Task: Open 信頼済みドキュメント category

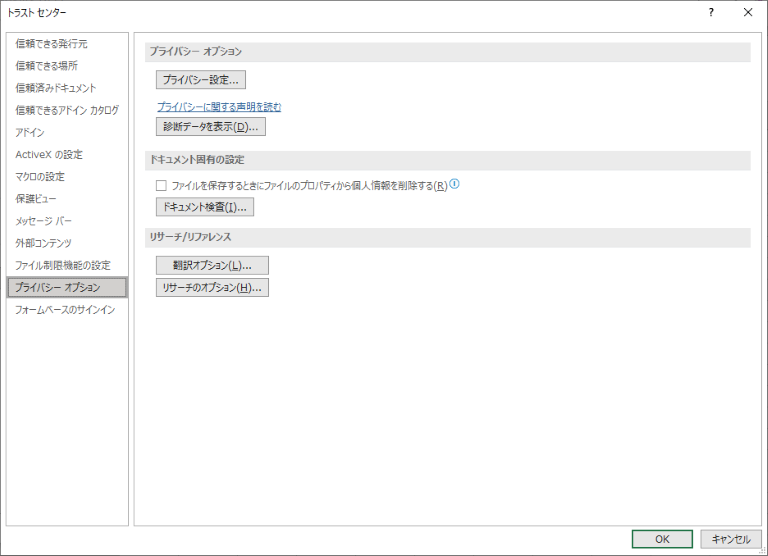Action: 56,88
